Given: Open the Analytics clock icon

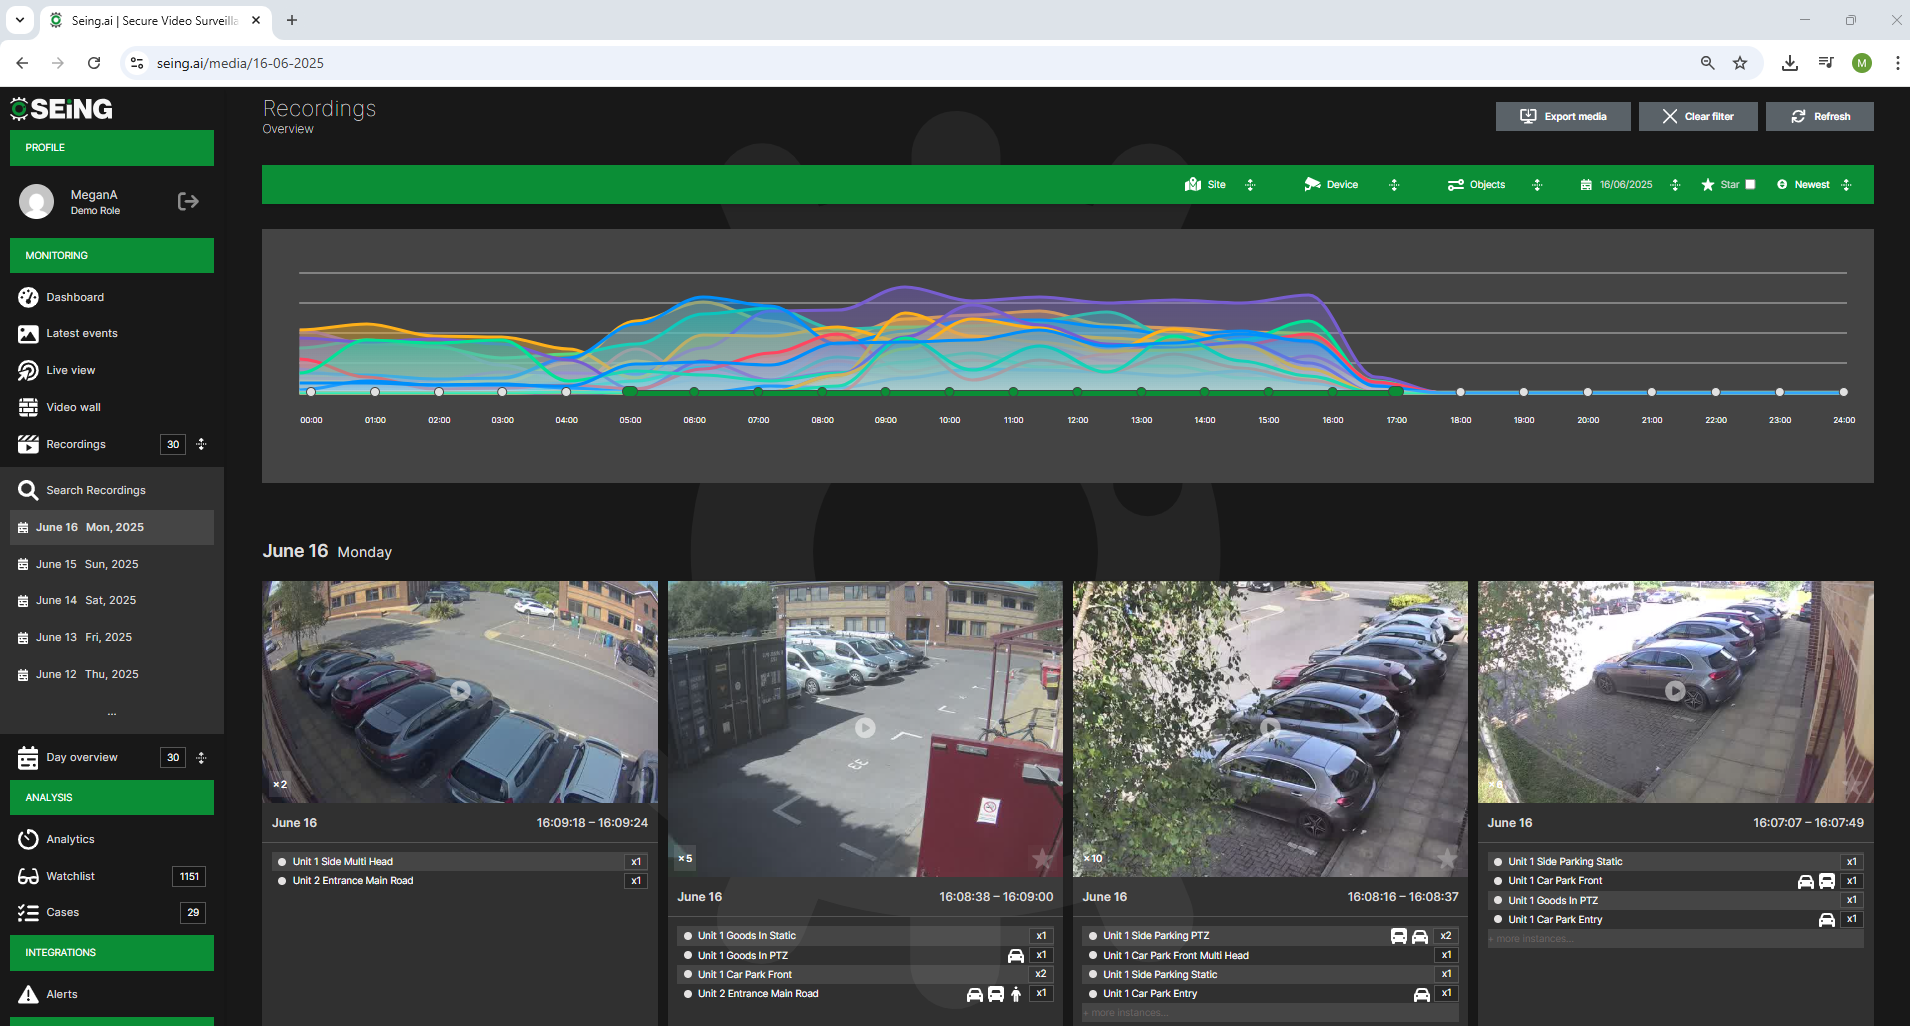Looking at the screenshot, I should [x=29, y=839].
